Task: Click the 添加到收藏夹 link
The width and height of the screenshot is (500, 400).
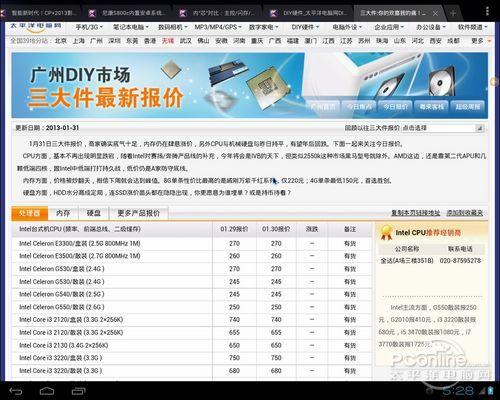Action: coord(465,213)
